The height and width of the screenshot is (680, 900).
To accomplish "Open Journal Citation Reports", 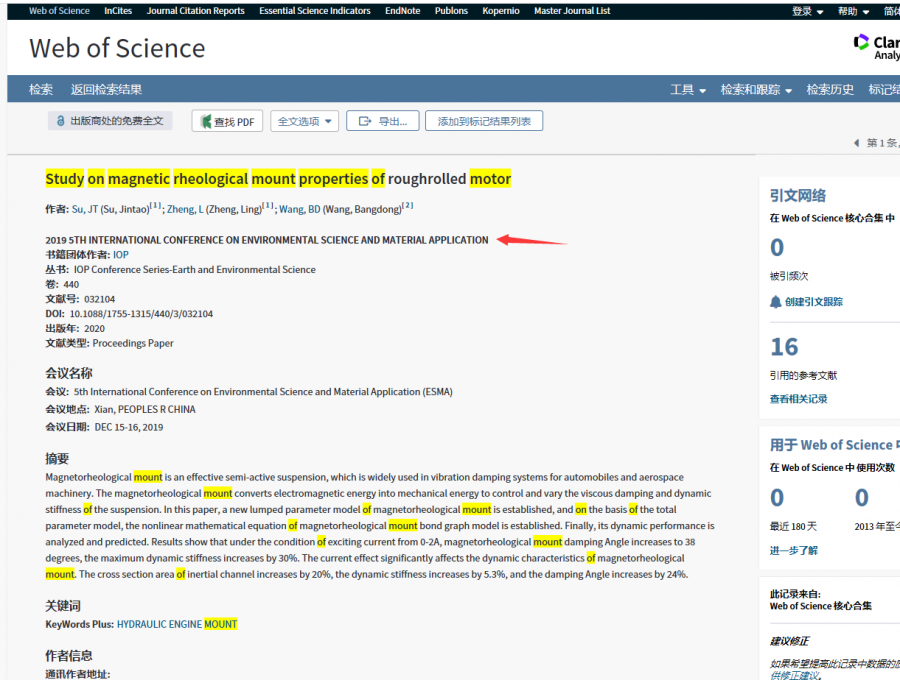I will (195, 11).
